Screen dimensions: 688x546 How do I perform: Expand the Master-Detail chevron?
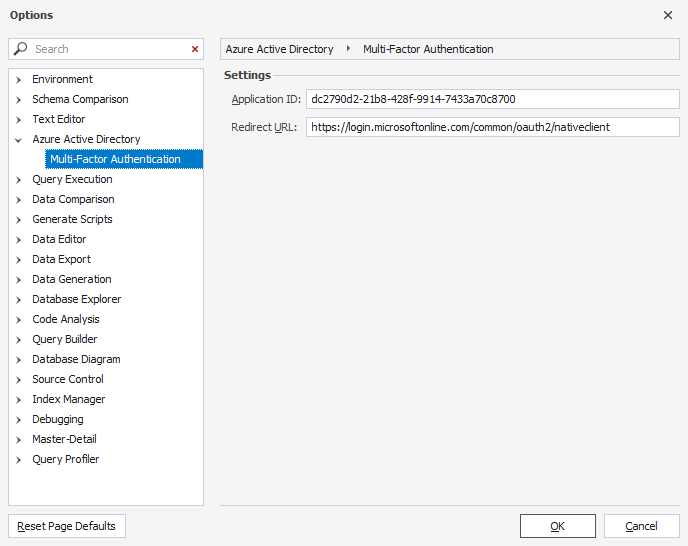[x=18, y=440]
